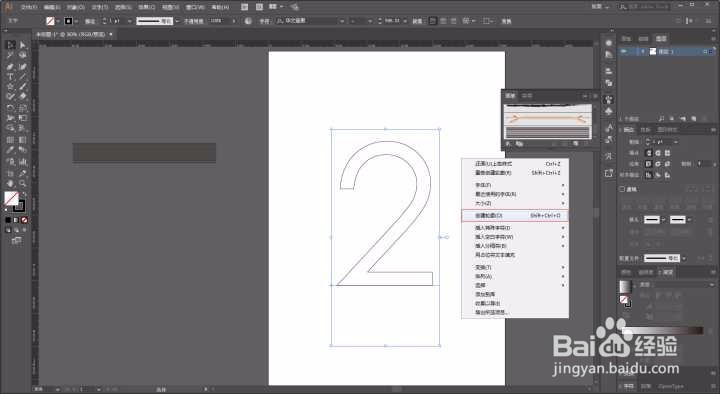The image size is (720, 394).
Task: Select the Direct Selection tool
Action: [x=22, y=45]
